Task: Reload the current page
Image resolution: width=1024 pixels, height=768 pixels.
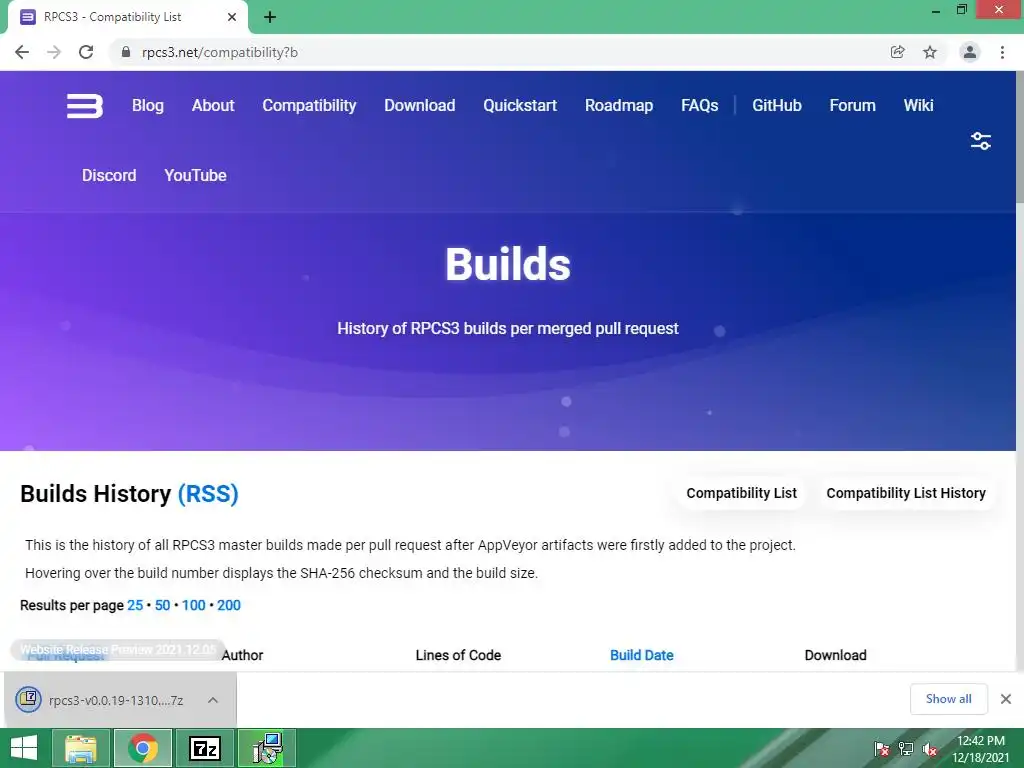Action: click(x=86, y=52)
